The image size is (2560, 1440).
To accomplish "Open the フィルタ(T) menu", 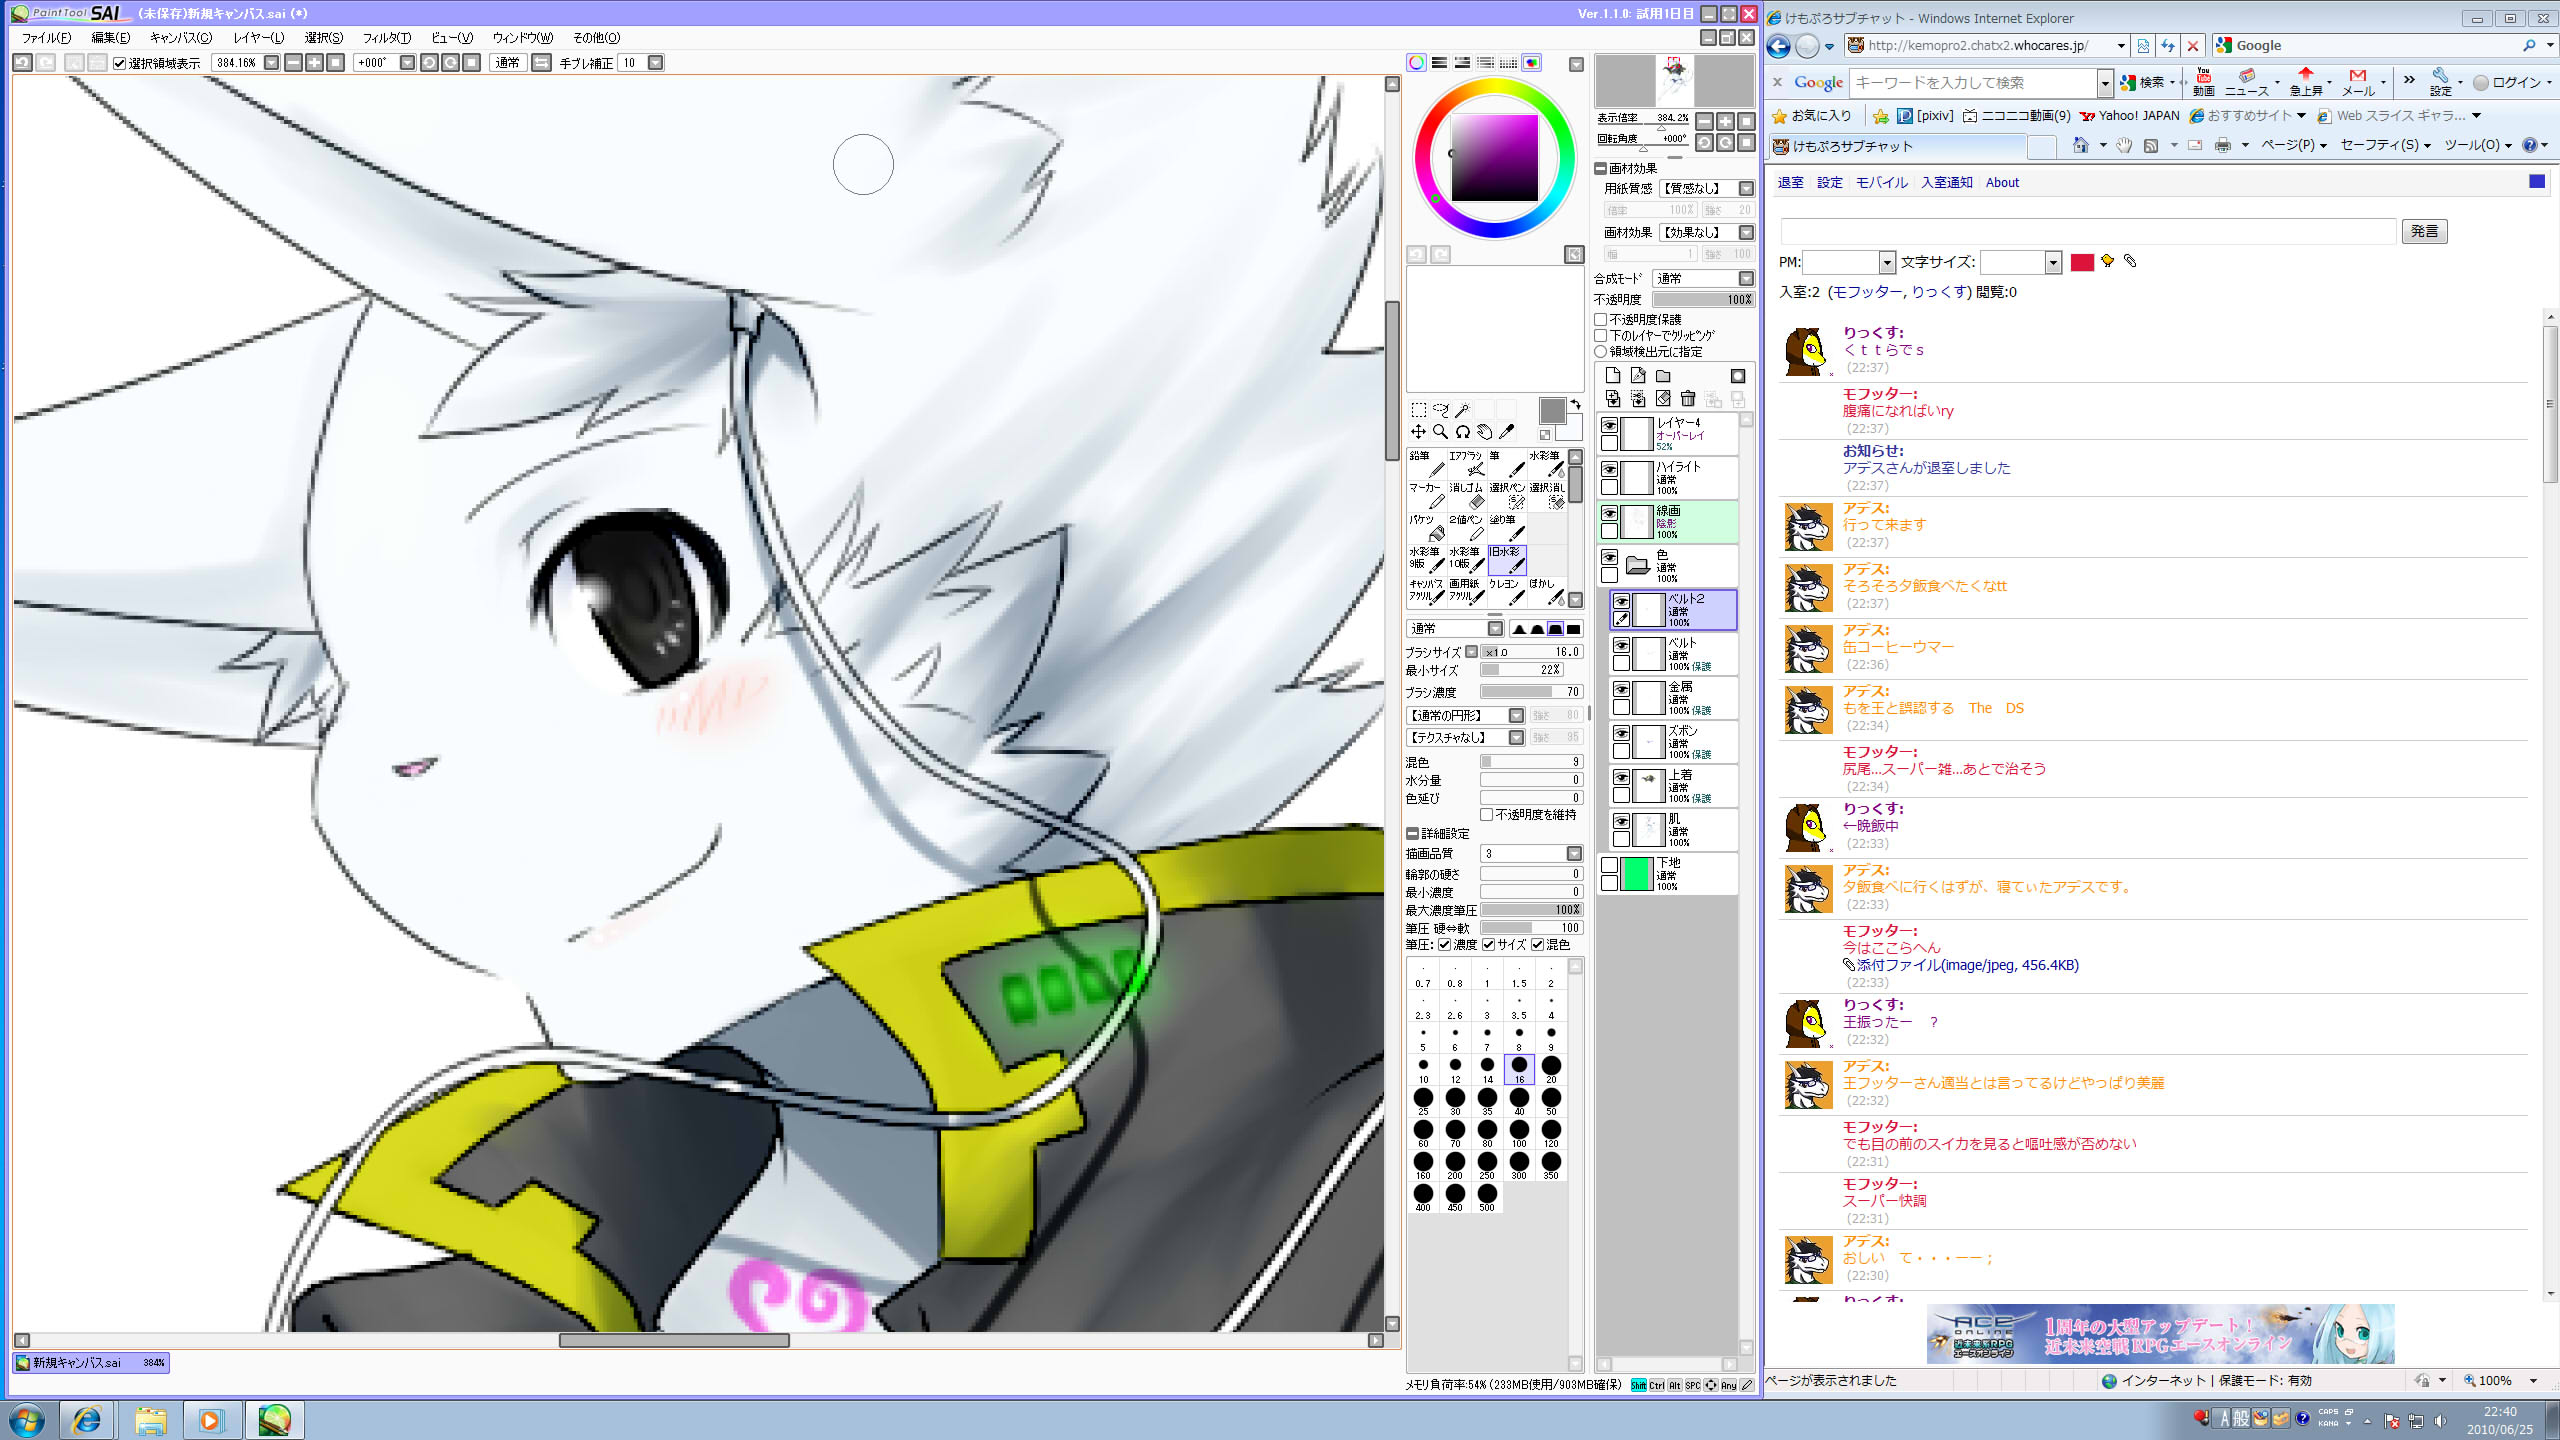I will pos(386,38).
